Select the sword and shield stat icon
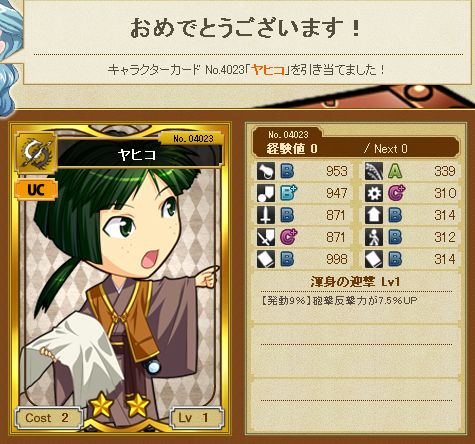The height and width of the screenshot is (444, 475). point(266,237)
